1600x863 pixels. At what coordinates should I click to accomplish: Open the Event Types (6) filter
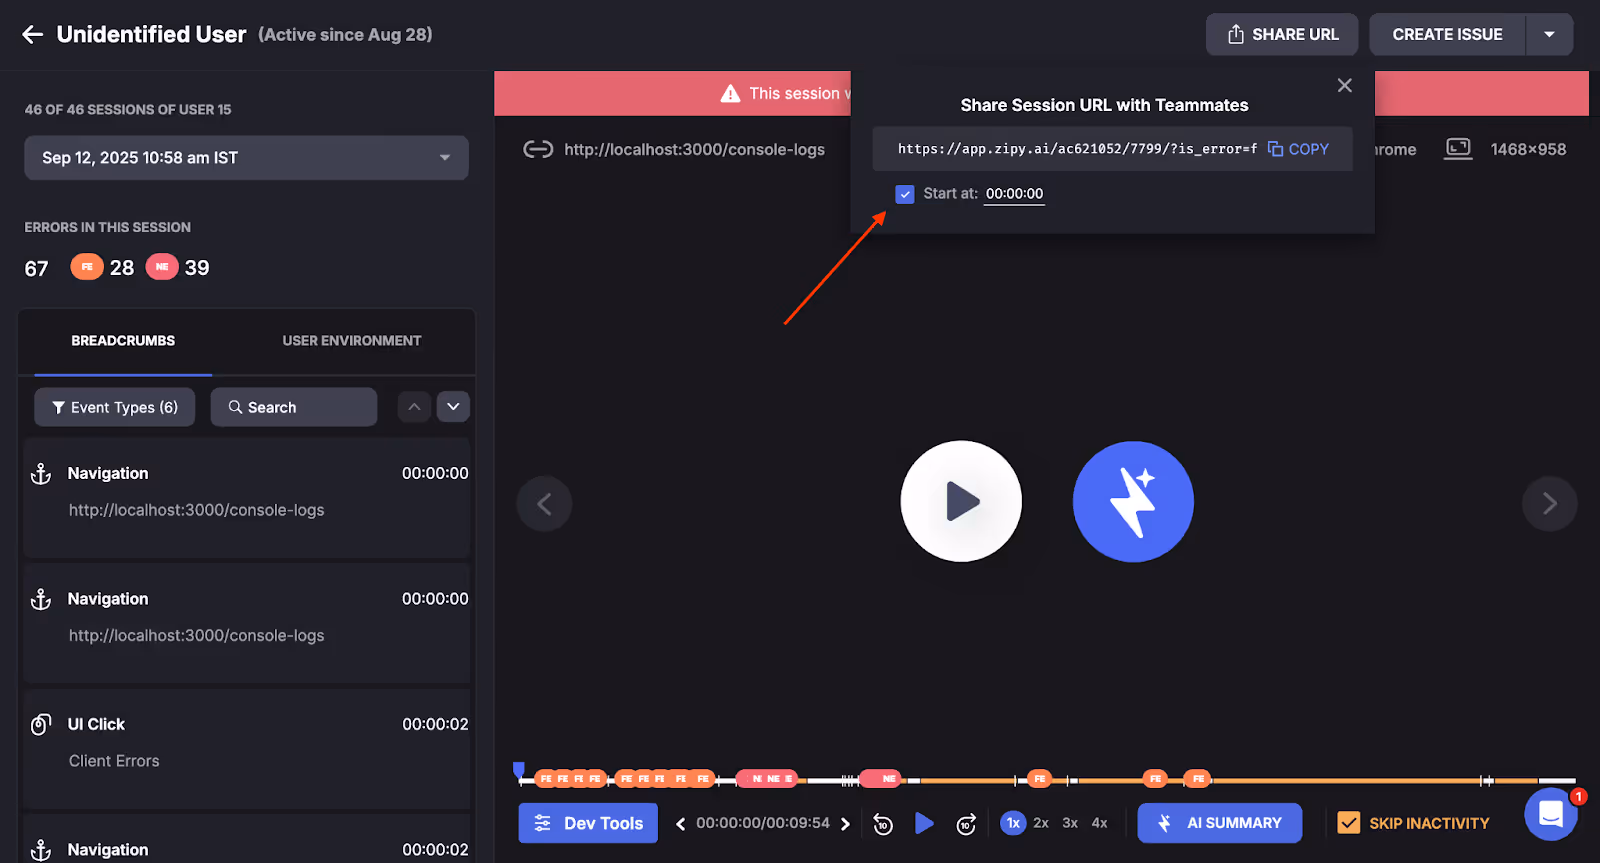pos(115,407)
